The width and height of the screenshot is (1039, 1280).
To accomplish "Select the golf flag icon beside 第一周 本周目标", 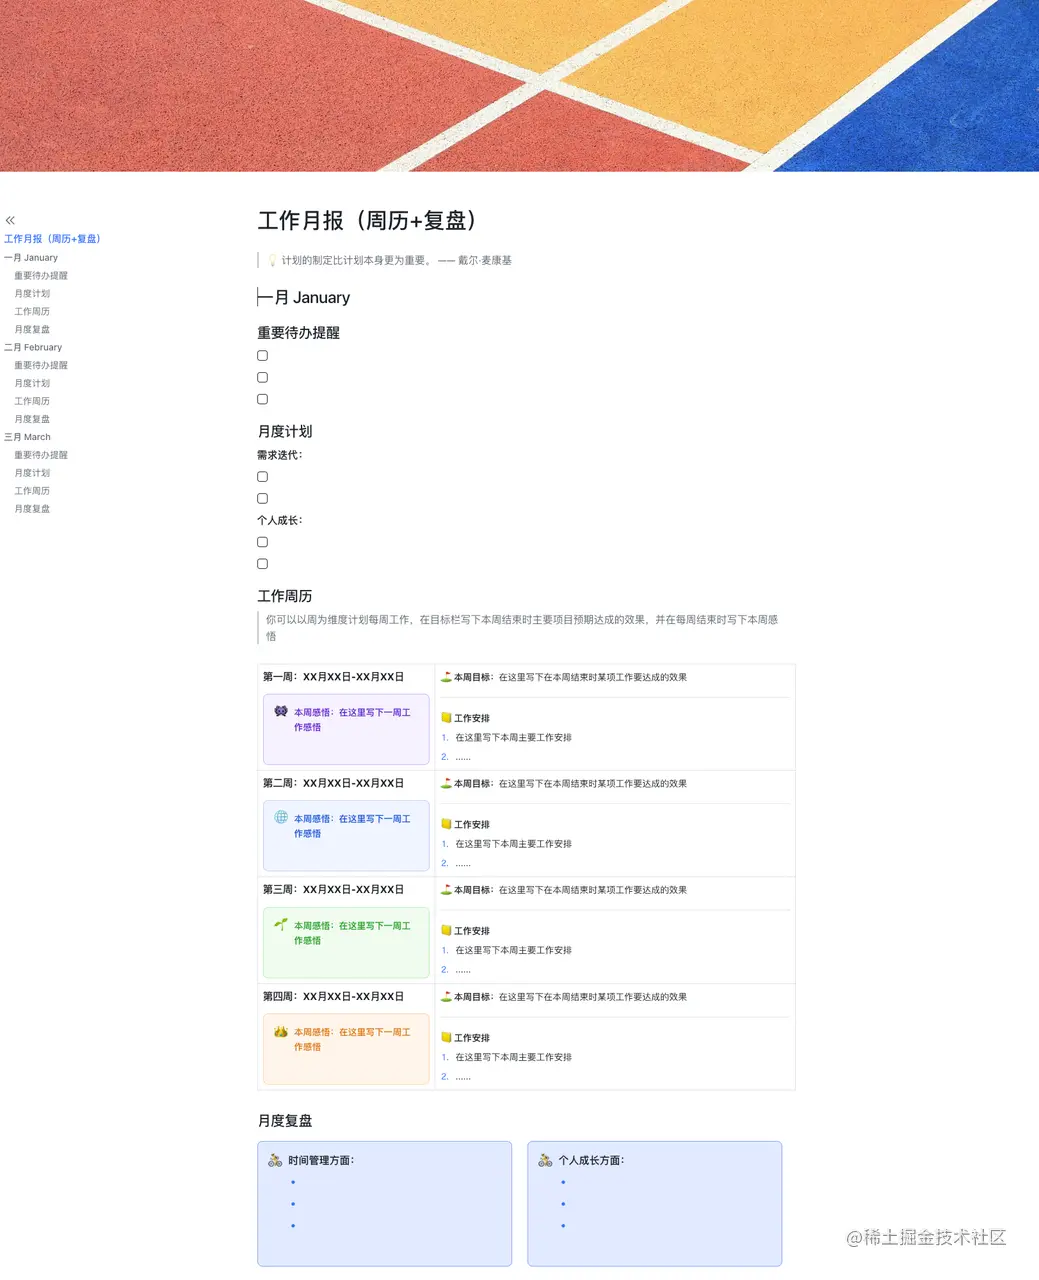I will coord(445,676).
